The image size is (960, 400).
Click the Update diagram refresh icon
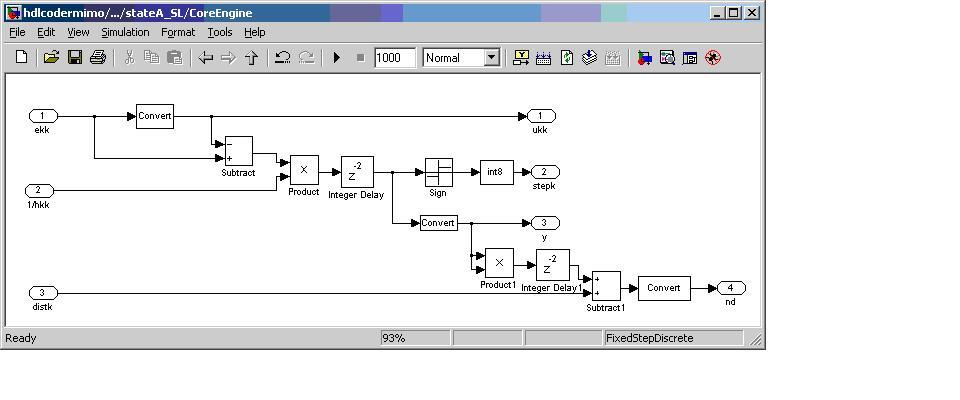(x=567, y=58)
